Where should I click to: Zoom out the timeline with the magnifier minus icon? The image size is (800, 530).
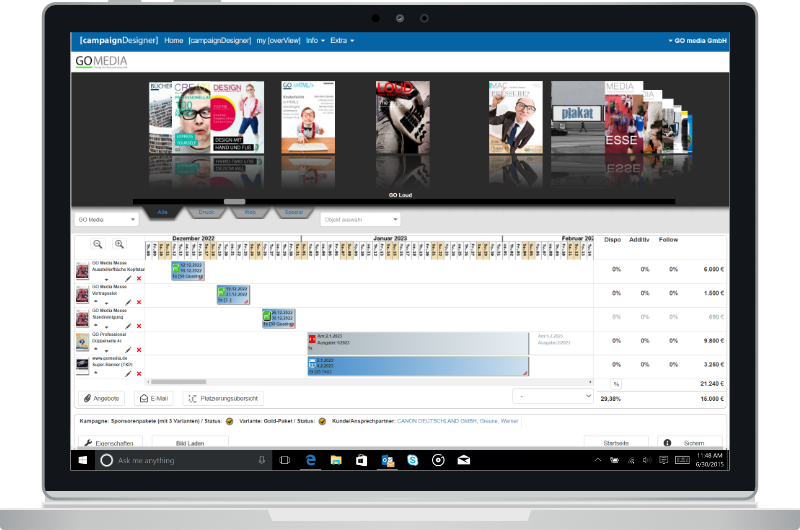(x=98, y=244)
